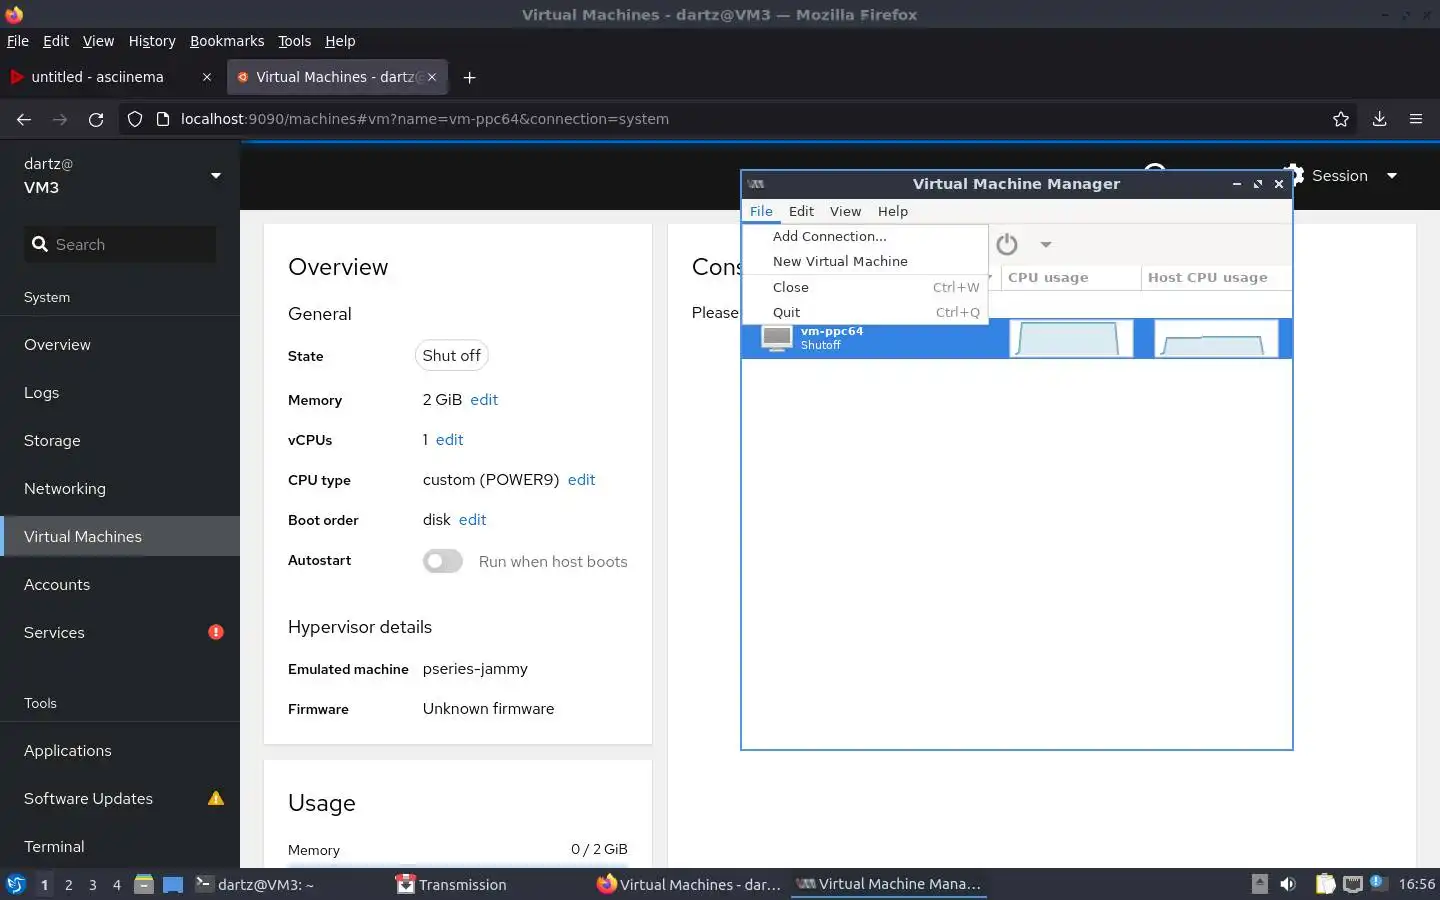Click the Shut off state label

tap(451, 355)
